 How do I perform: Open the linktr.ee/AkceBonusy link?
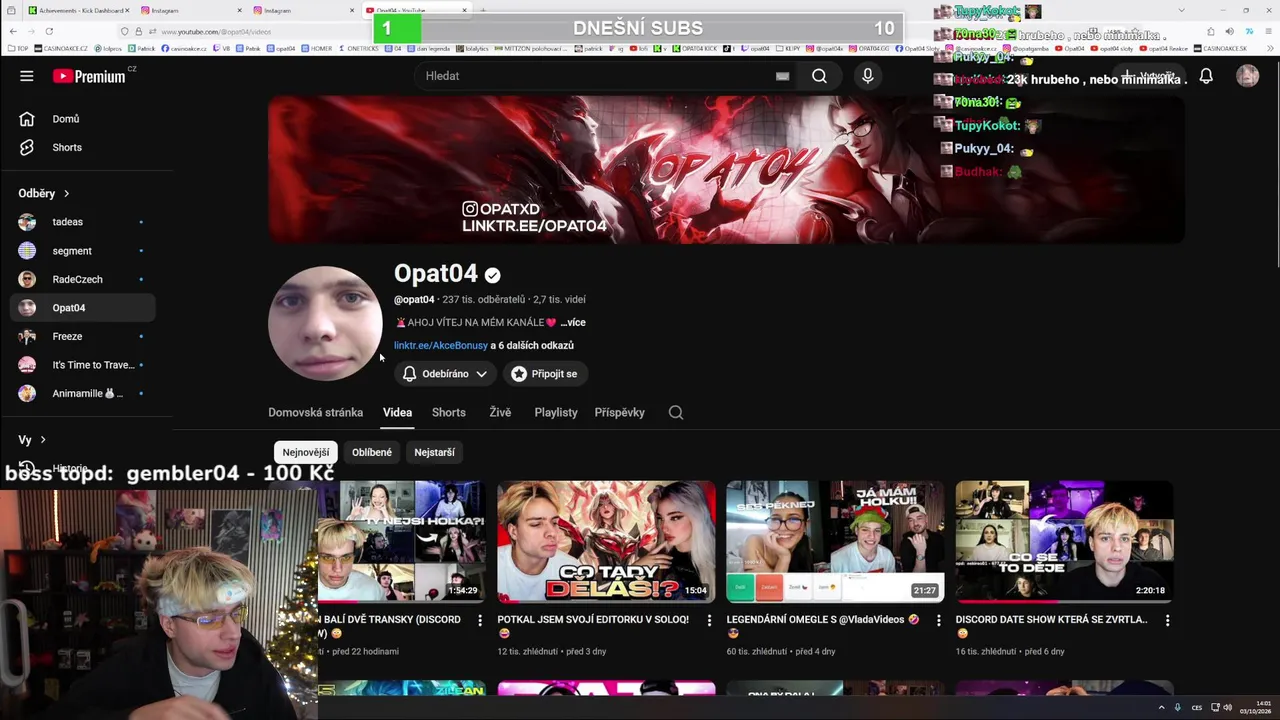441,345
